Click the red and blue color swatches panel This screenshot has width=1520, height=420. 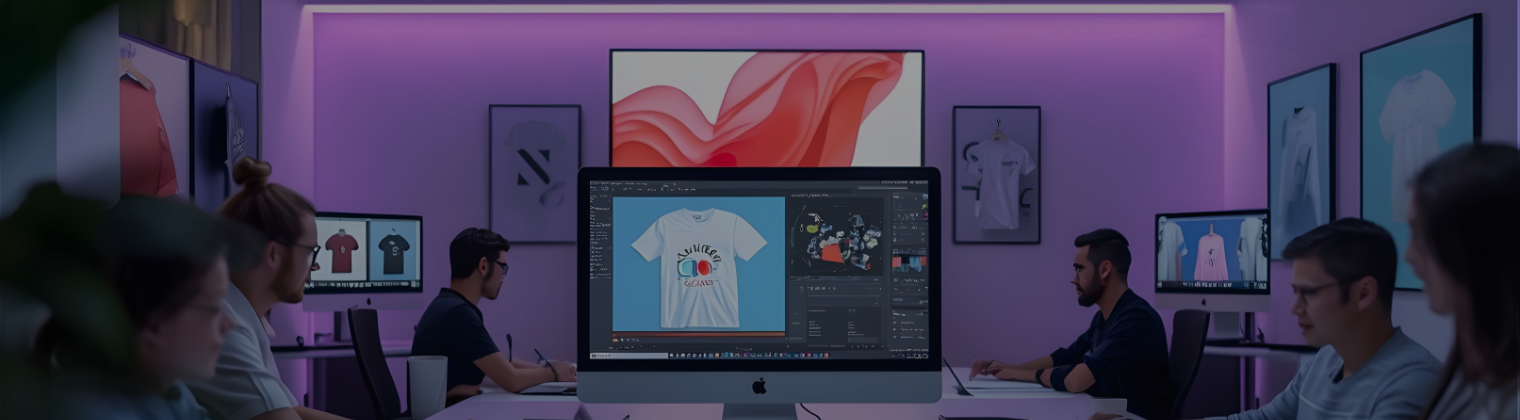point(908,263)
